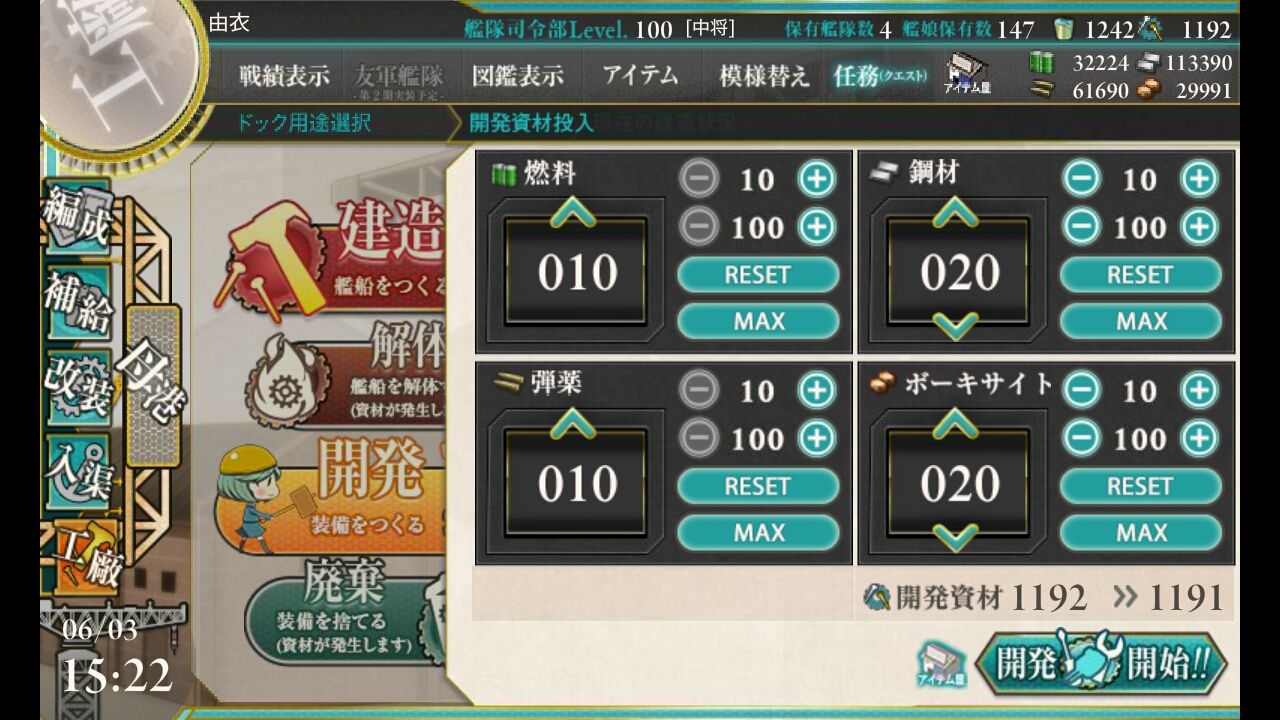Set 弾薬 ammo to MAX

coord(758,532)
